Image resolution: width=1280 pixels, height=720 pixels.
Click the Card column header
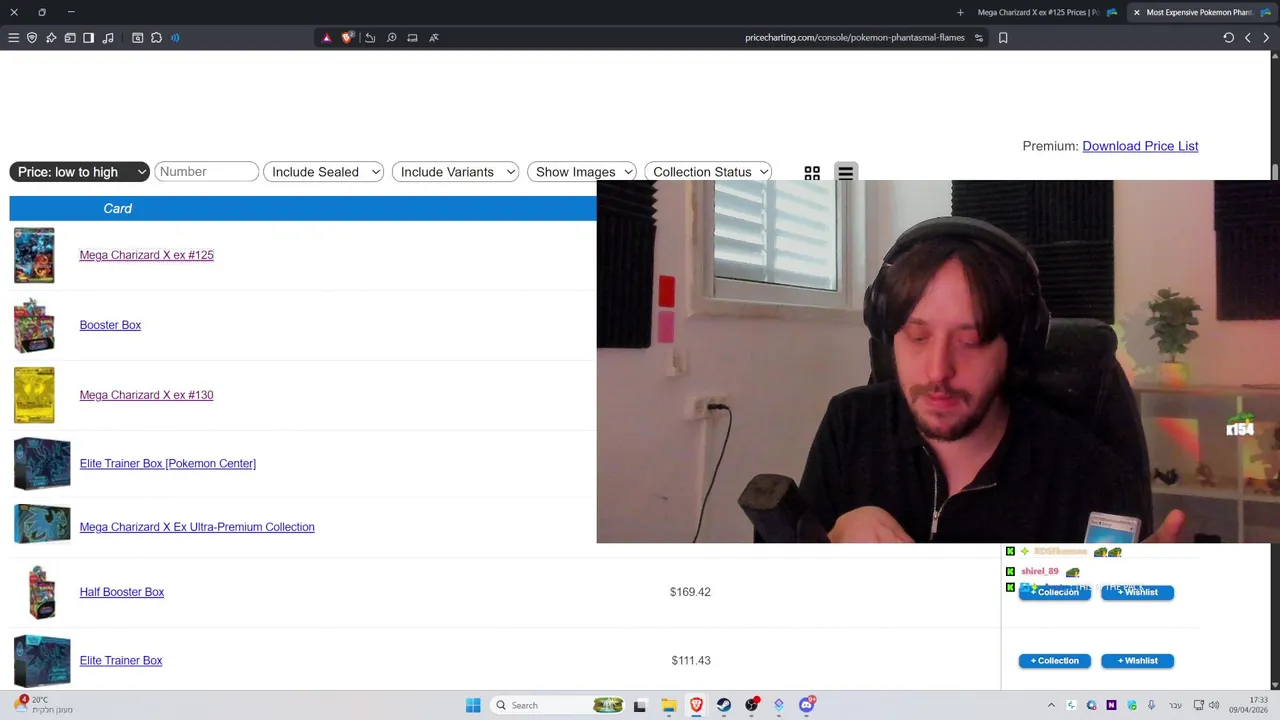click(x=117, y=208)
